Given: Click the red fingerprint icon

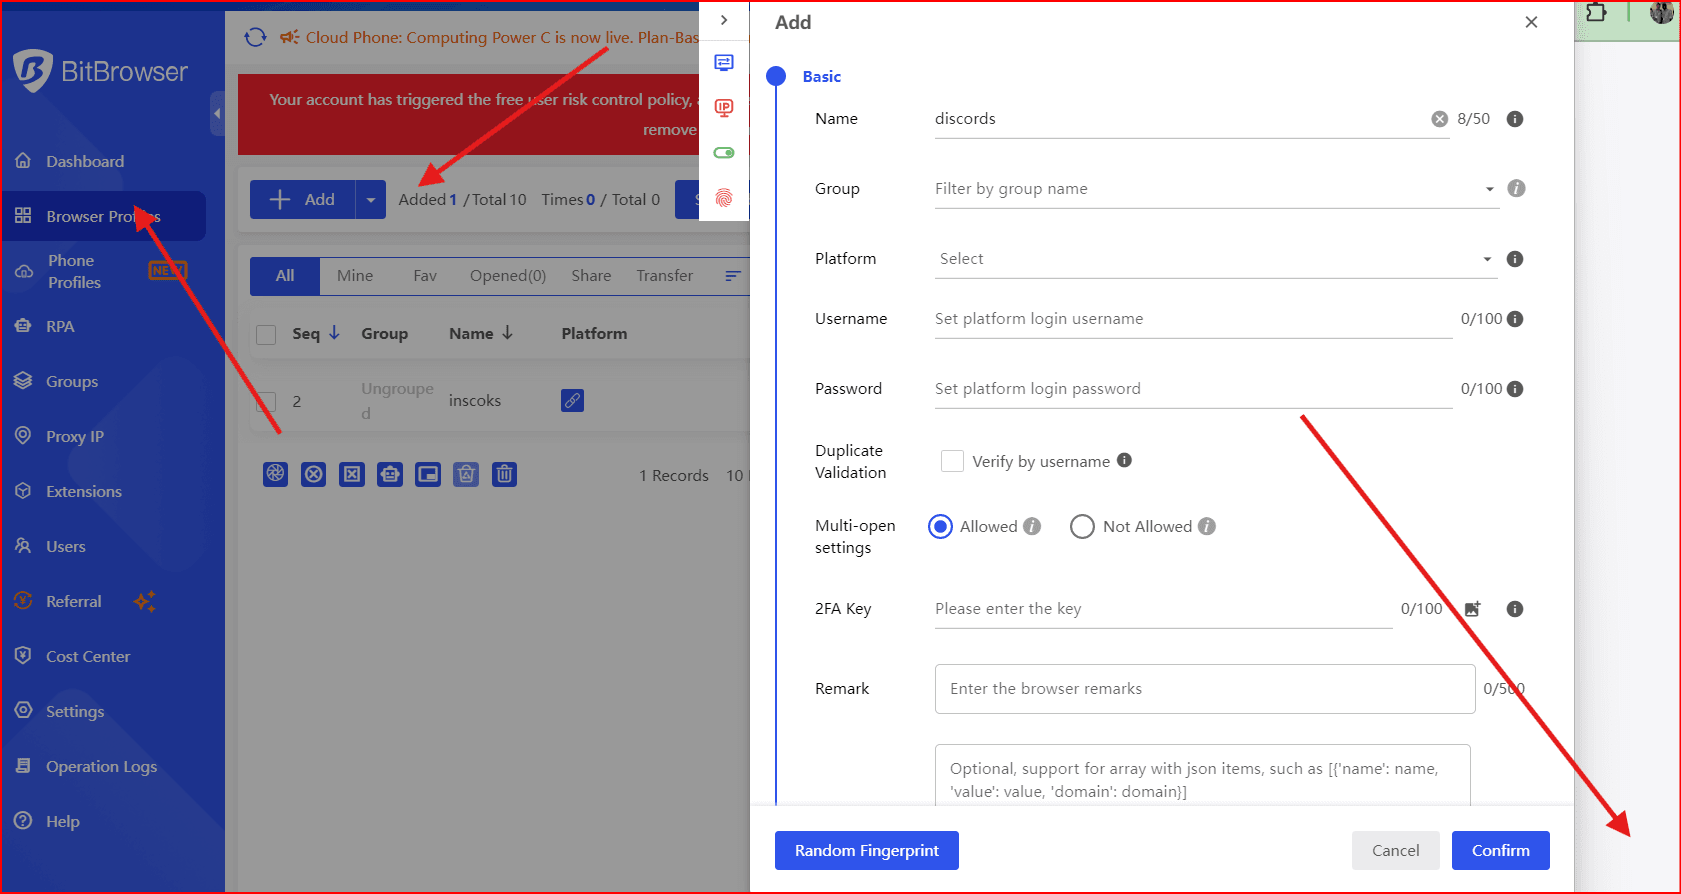Looking at the screenshot, I should tap(724, 198).
